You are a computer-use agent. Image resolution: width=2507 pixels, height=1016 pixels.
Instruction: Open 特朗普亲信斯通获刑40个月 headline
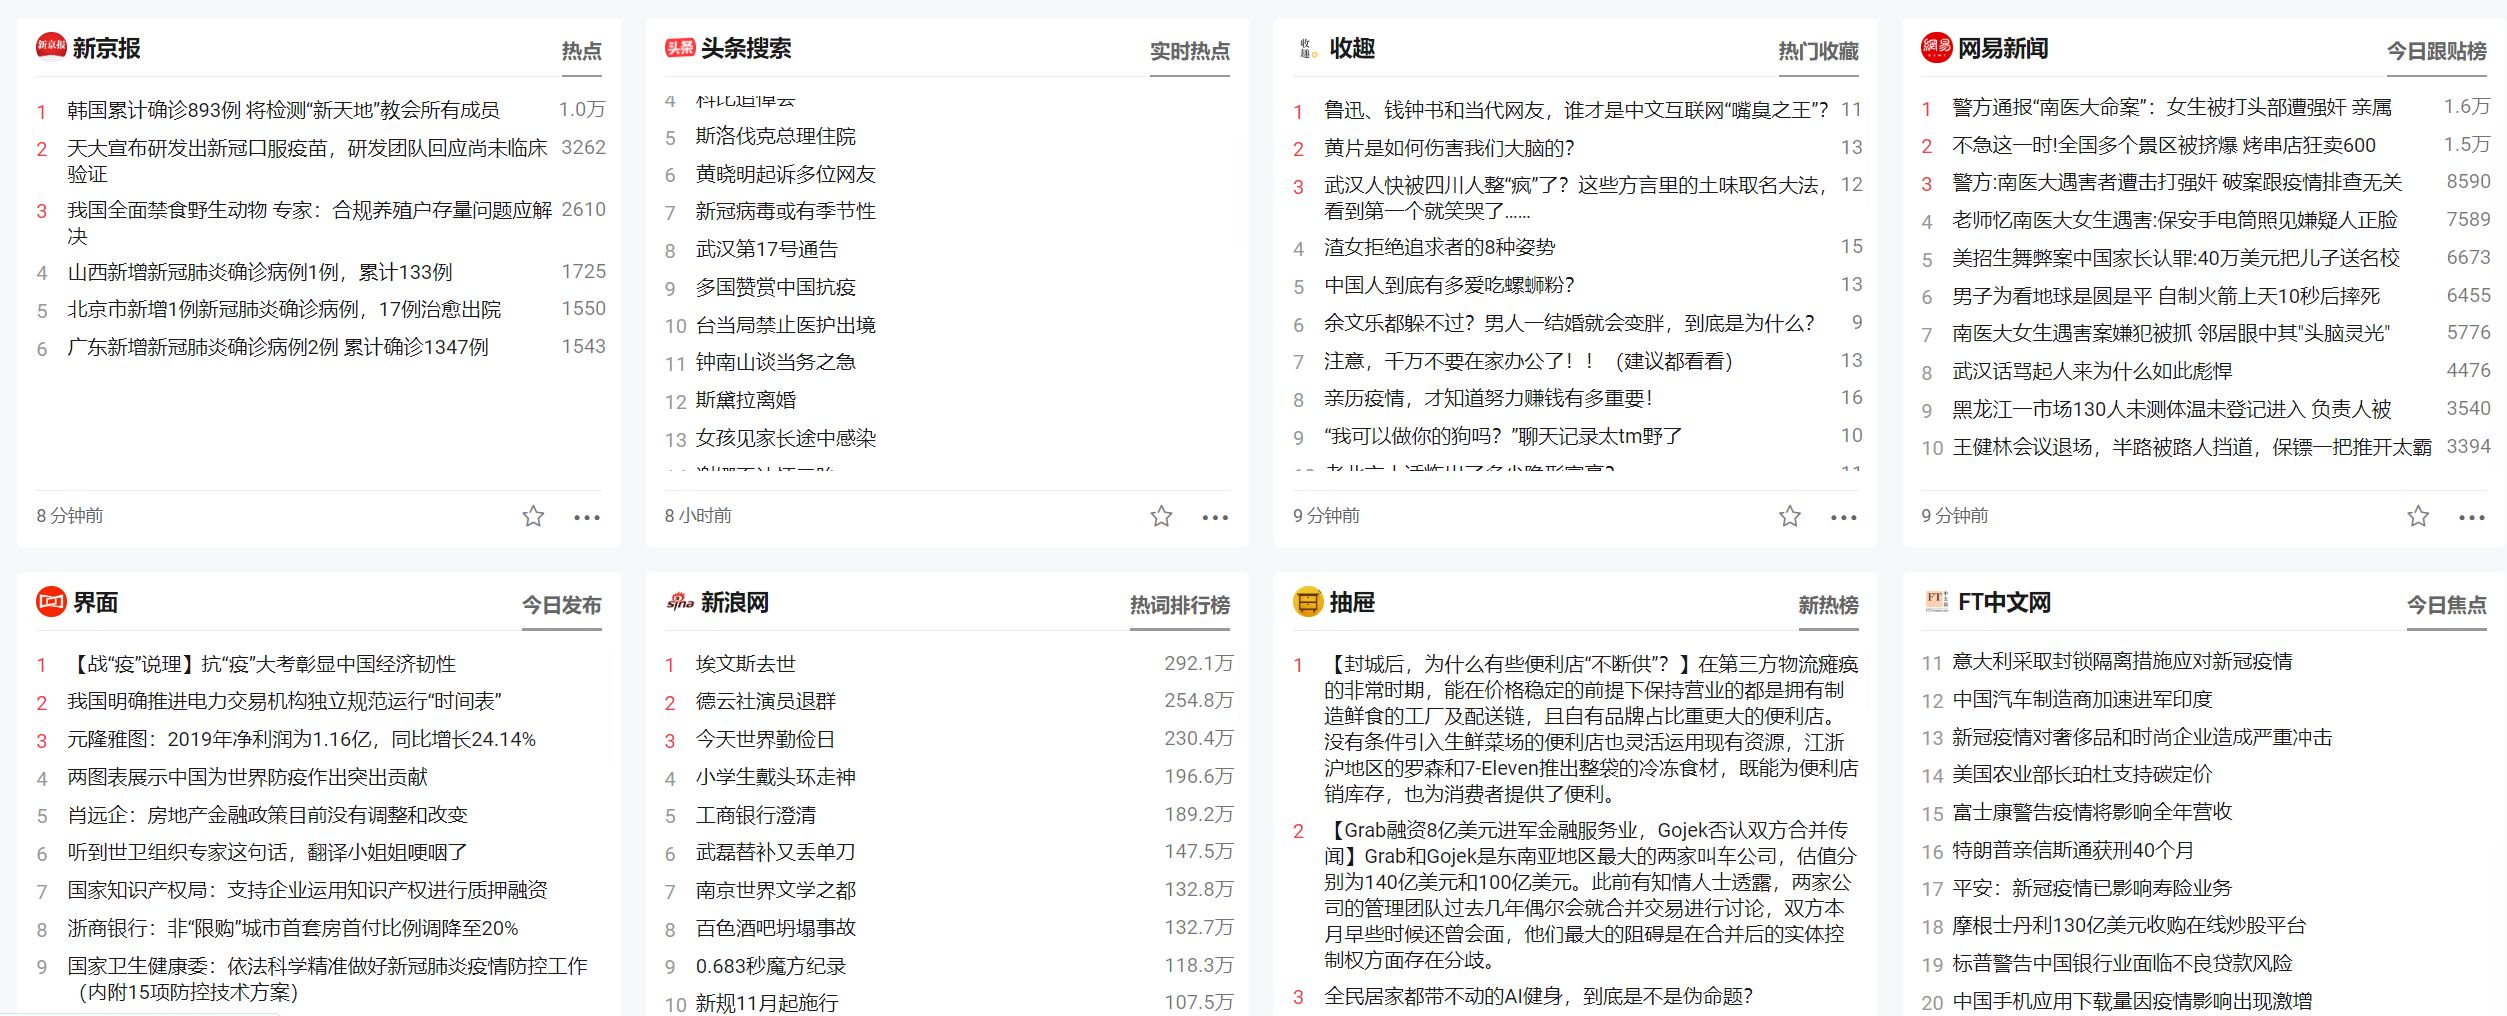[2073, 850]
